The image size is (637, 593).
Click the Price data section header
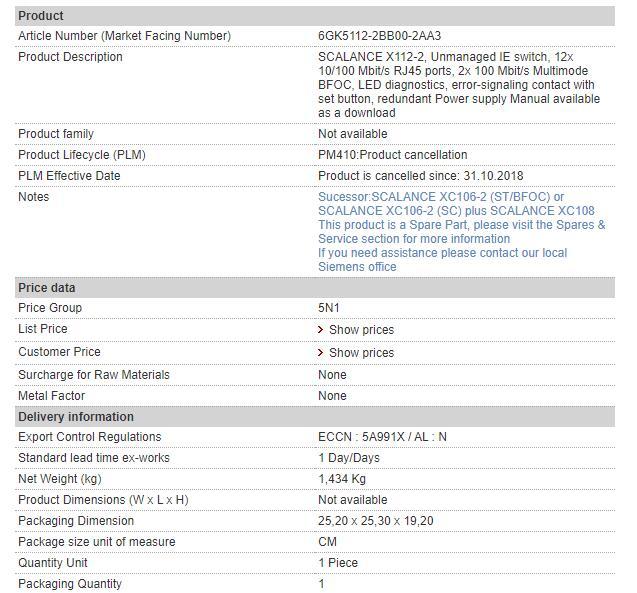point(47,288)
